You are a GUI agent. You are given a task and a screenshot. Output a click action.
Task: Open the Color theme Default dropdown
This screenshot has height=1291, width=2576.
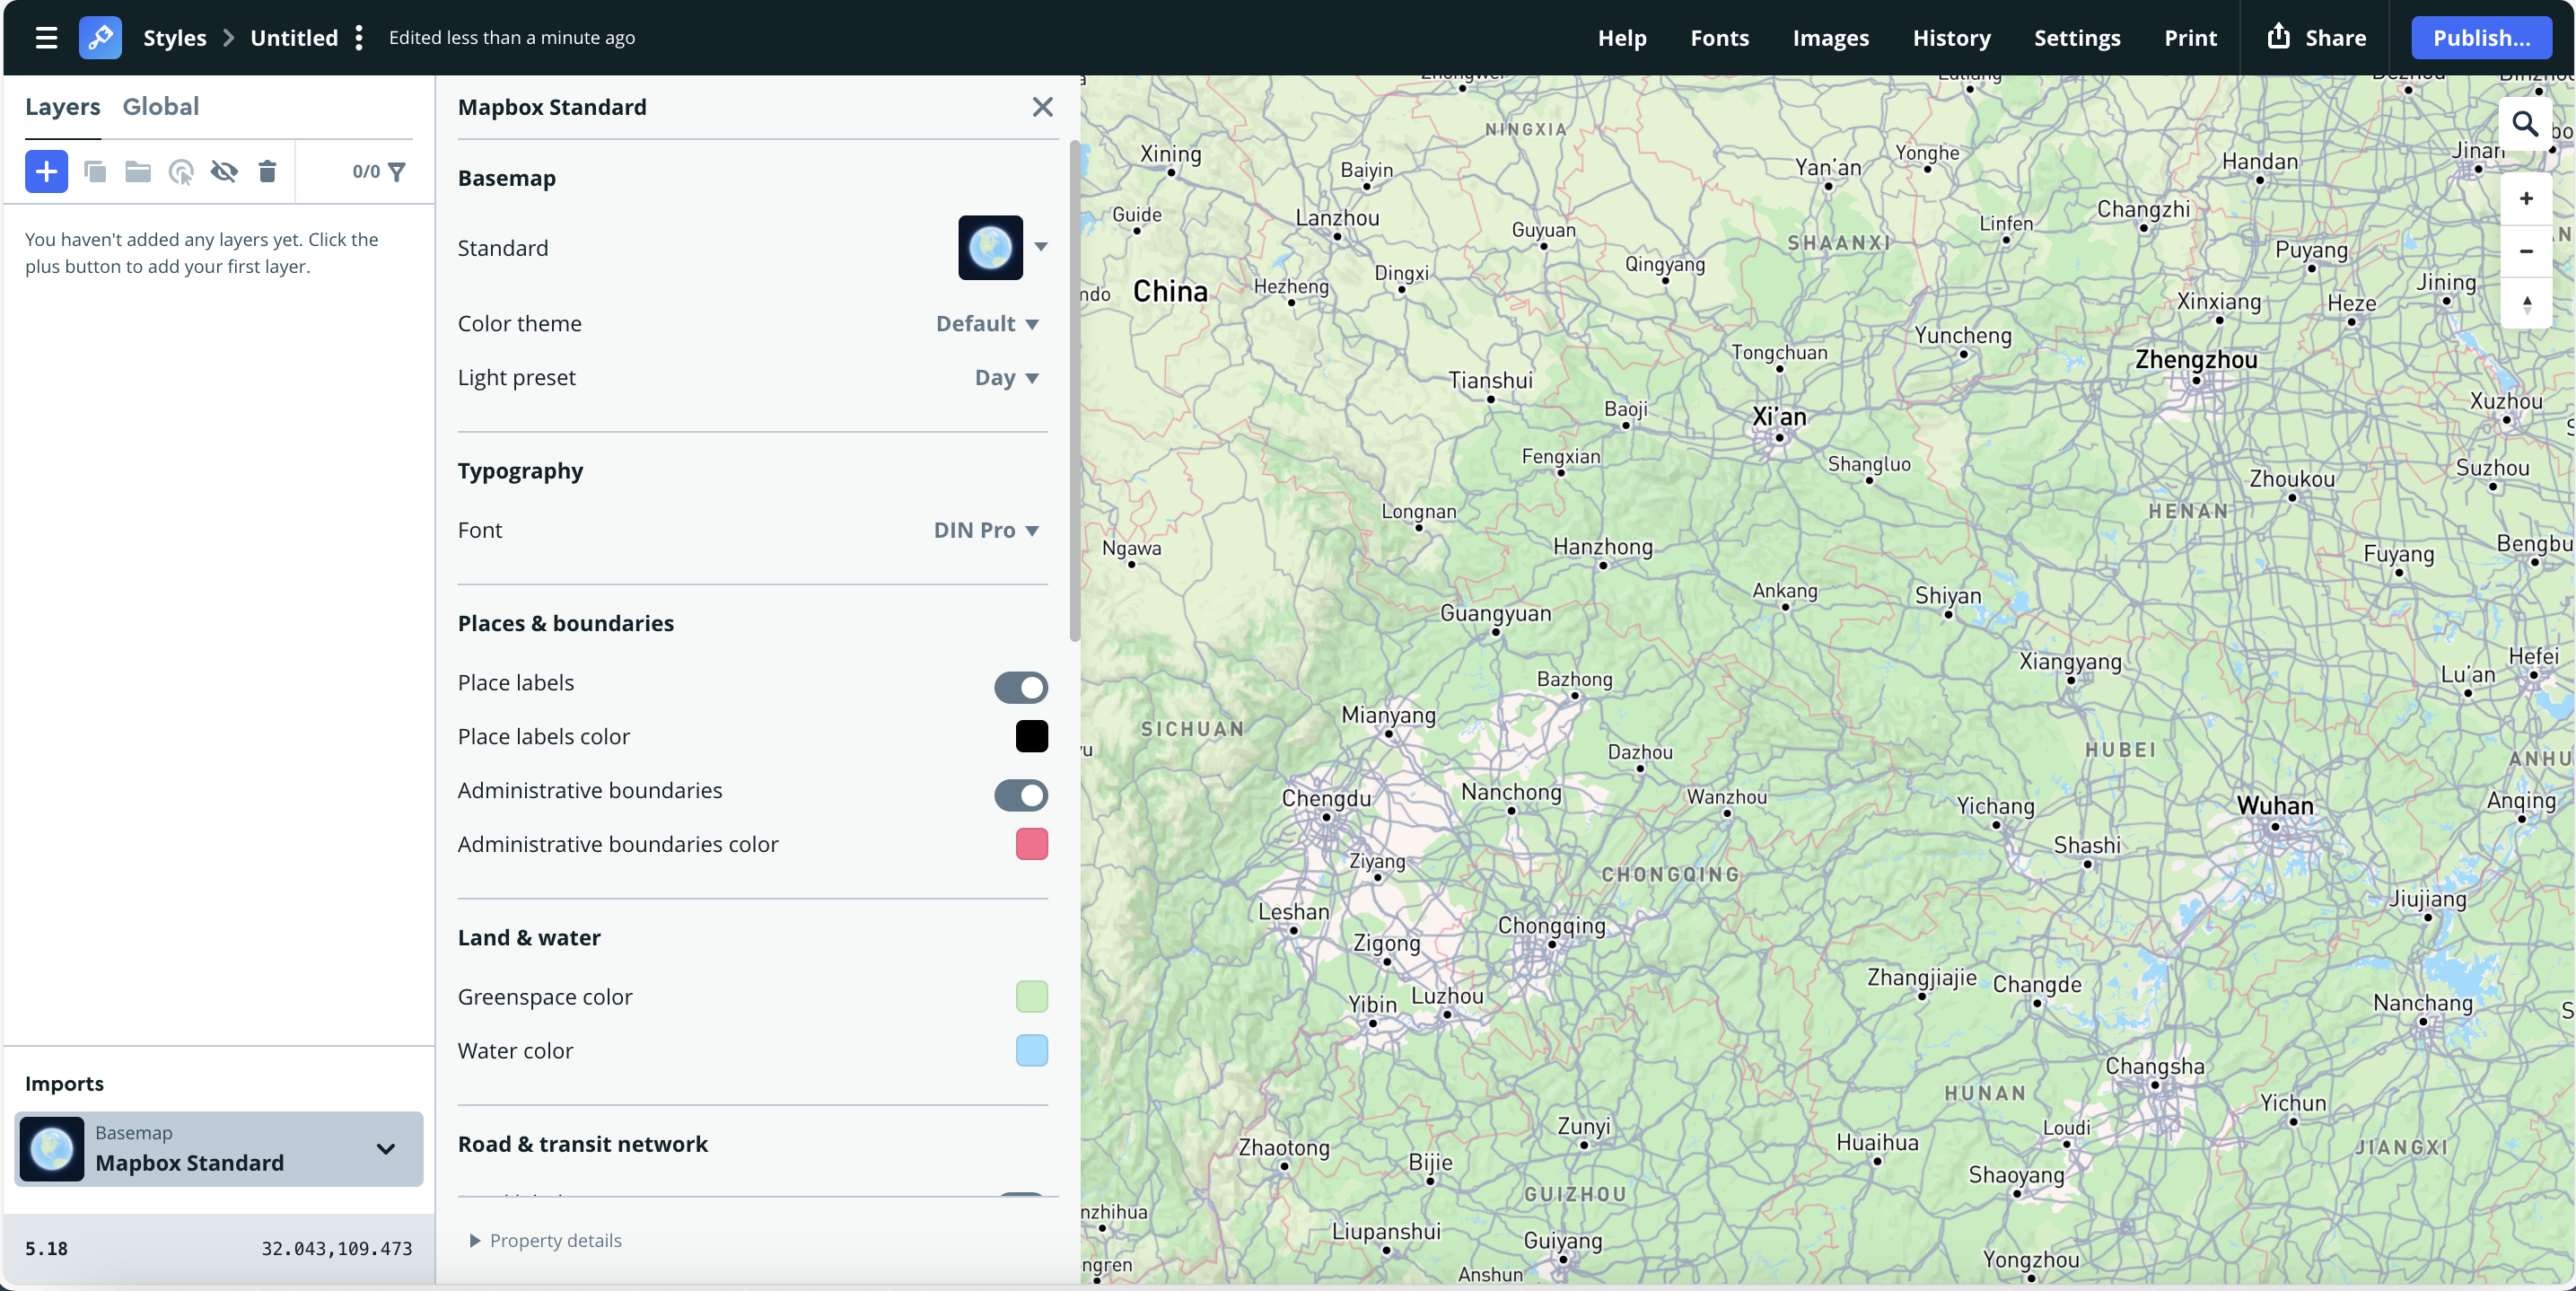point(987,323)
